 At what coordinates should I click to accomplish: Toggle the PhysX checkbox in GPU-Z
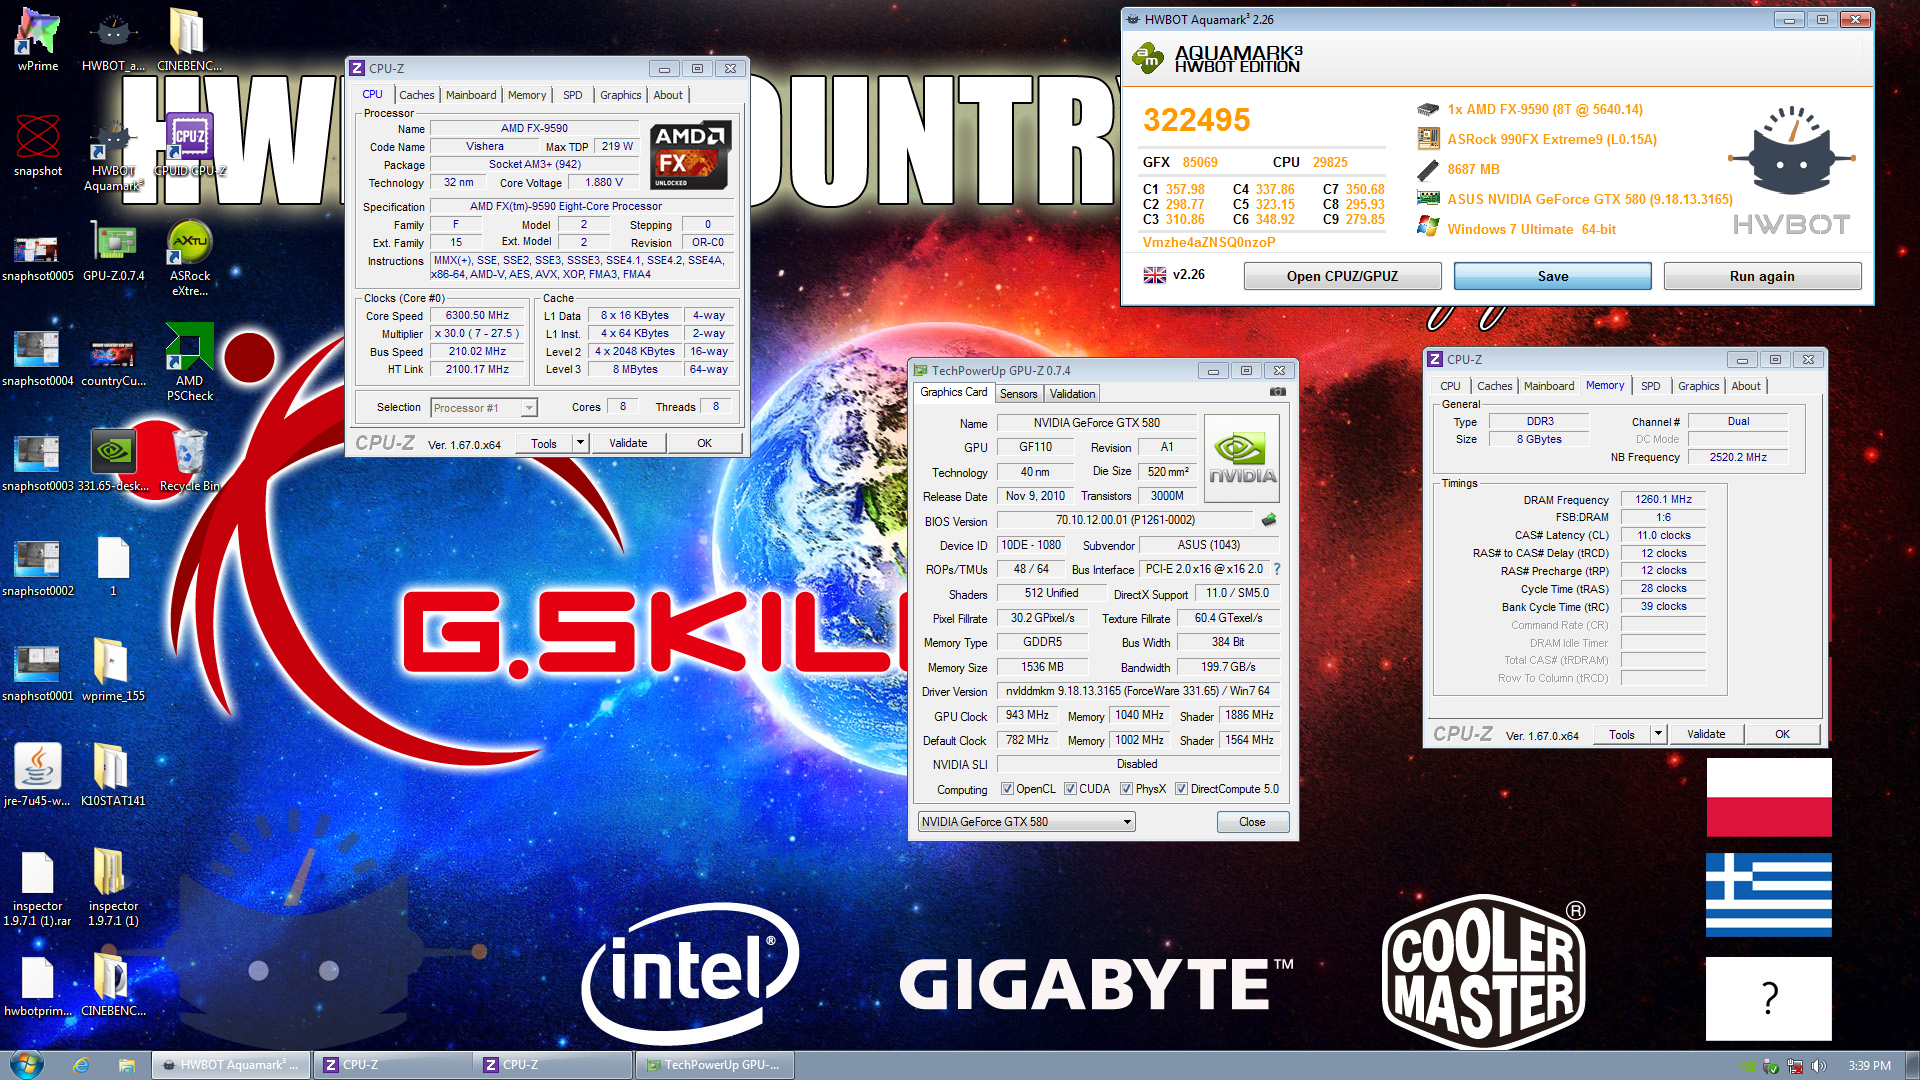[x=1126, y=789]
